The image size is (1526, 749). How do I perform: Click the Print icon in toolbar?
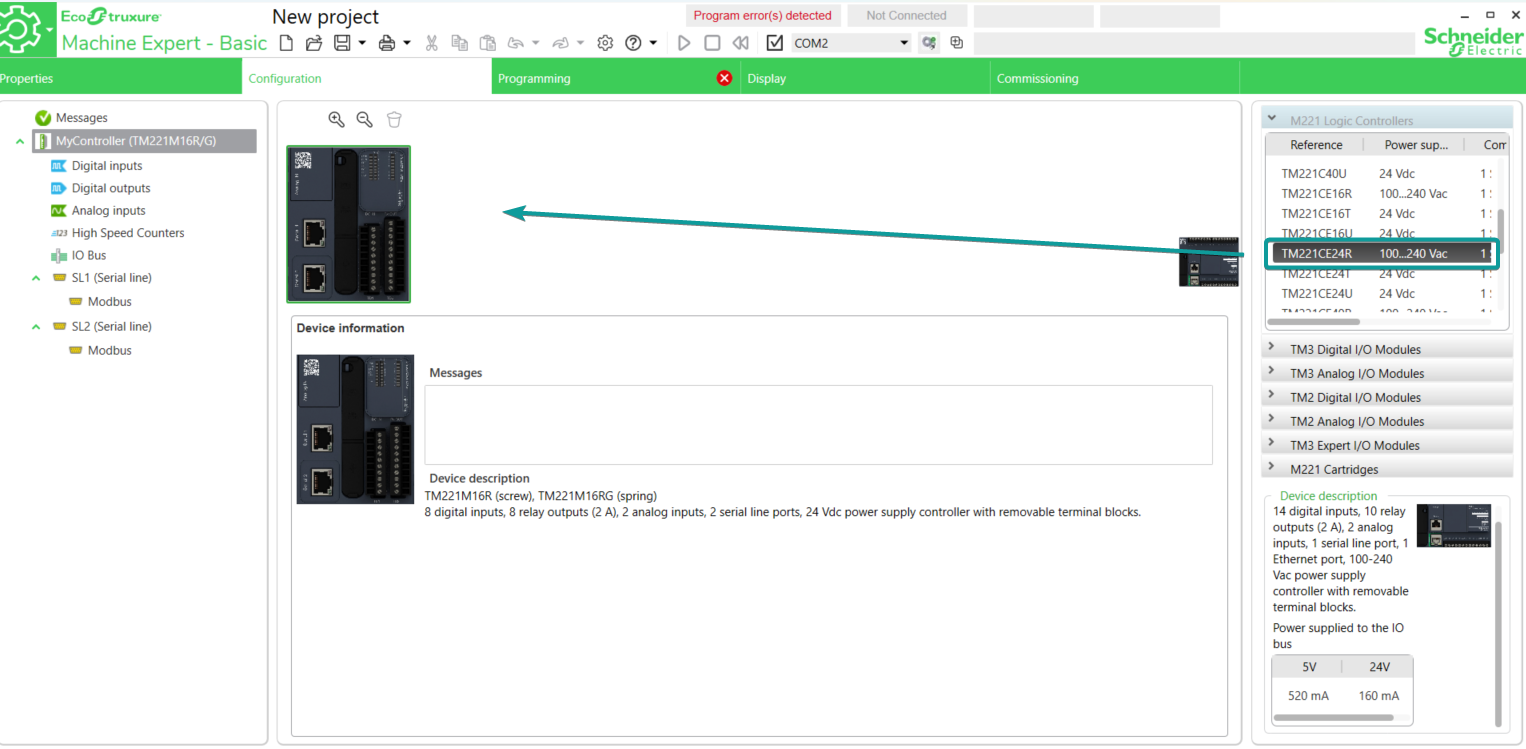(387, 43)
